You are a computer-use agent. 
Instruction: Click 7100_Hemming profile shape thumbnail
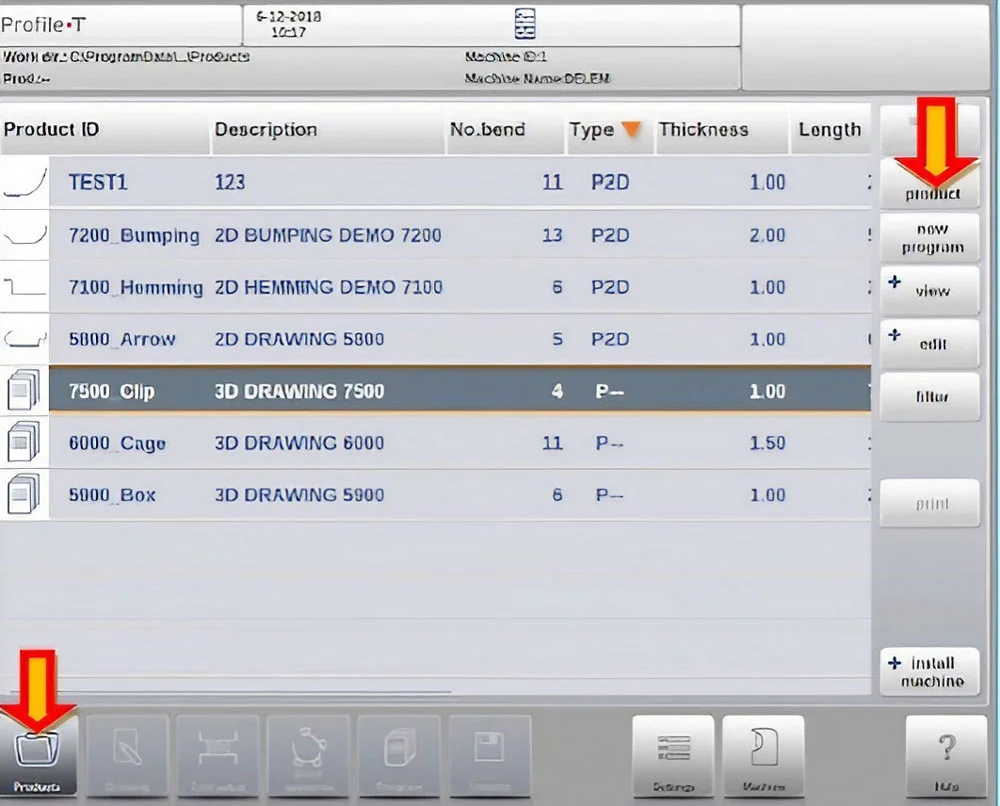[x=24, y=287]
